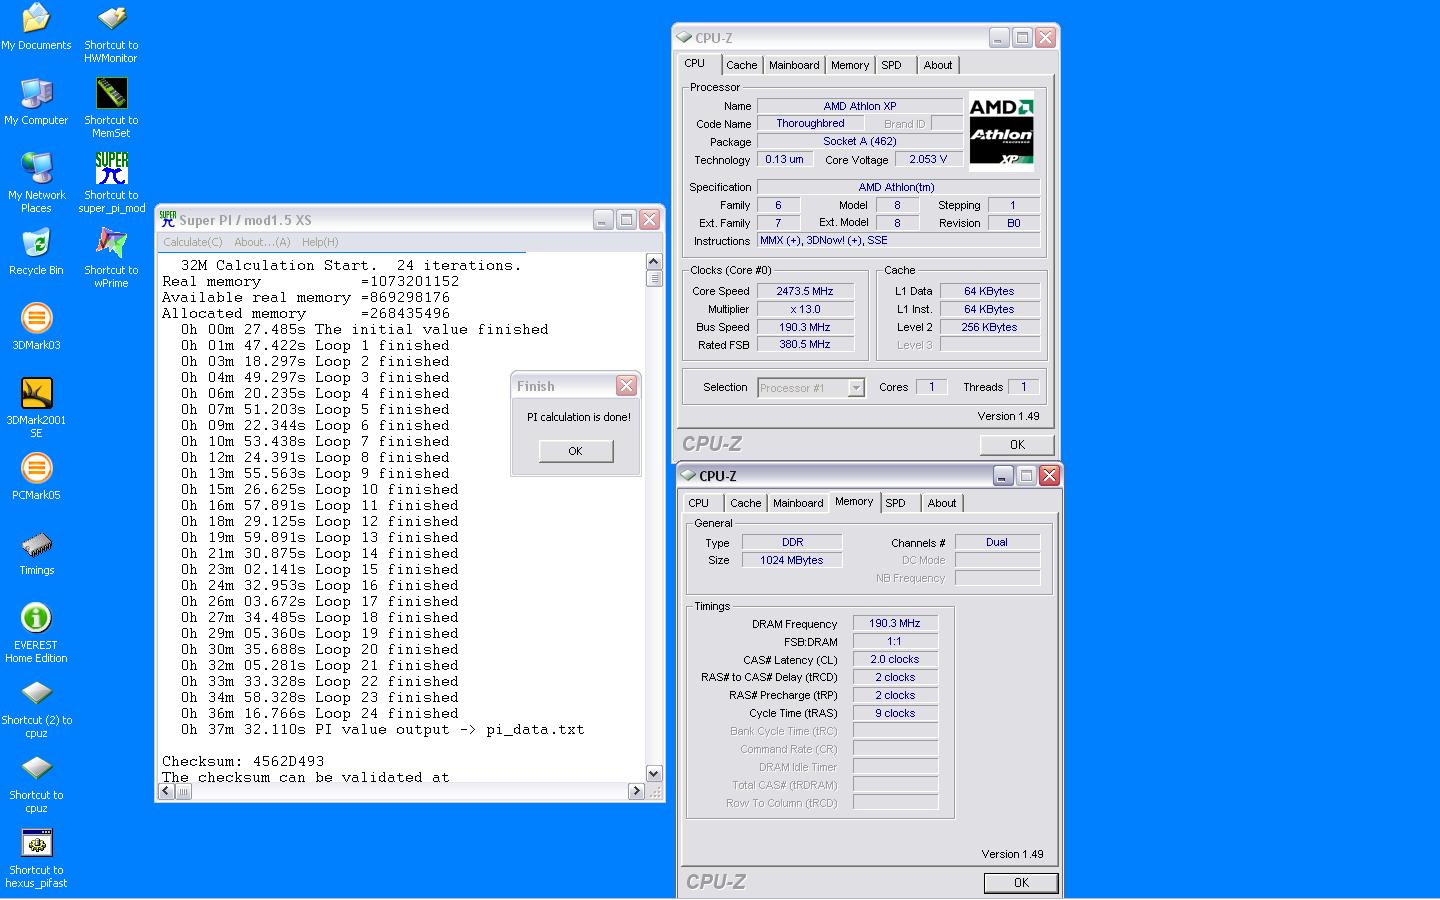Viewport: 1440px width, 900px height.
Task: Select EVEREST Home Edition icon
Action: [x=36, y=633]
